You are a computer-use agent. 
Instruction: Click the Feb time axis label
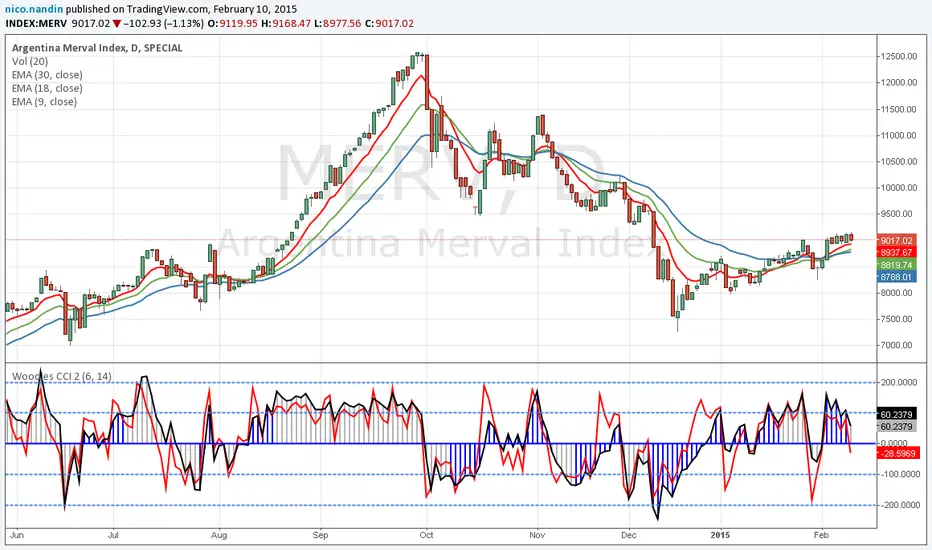click(821, 535)
